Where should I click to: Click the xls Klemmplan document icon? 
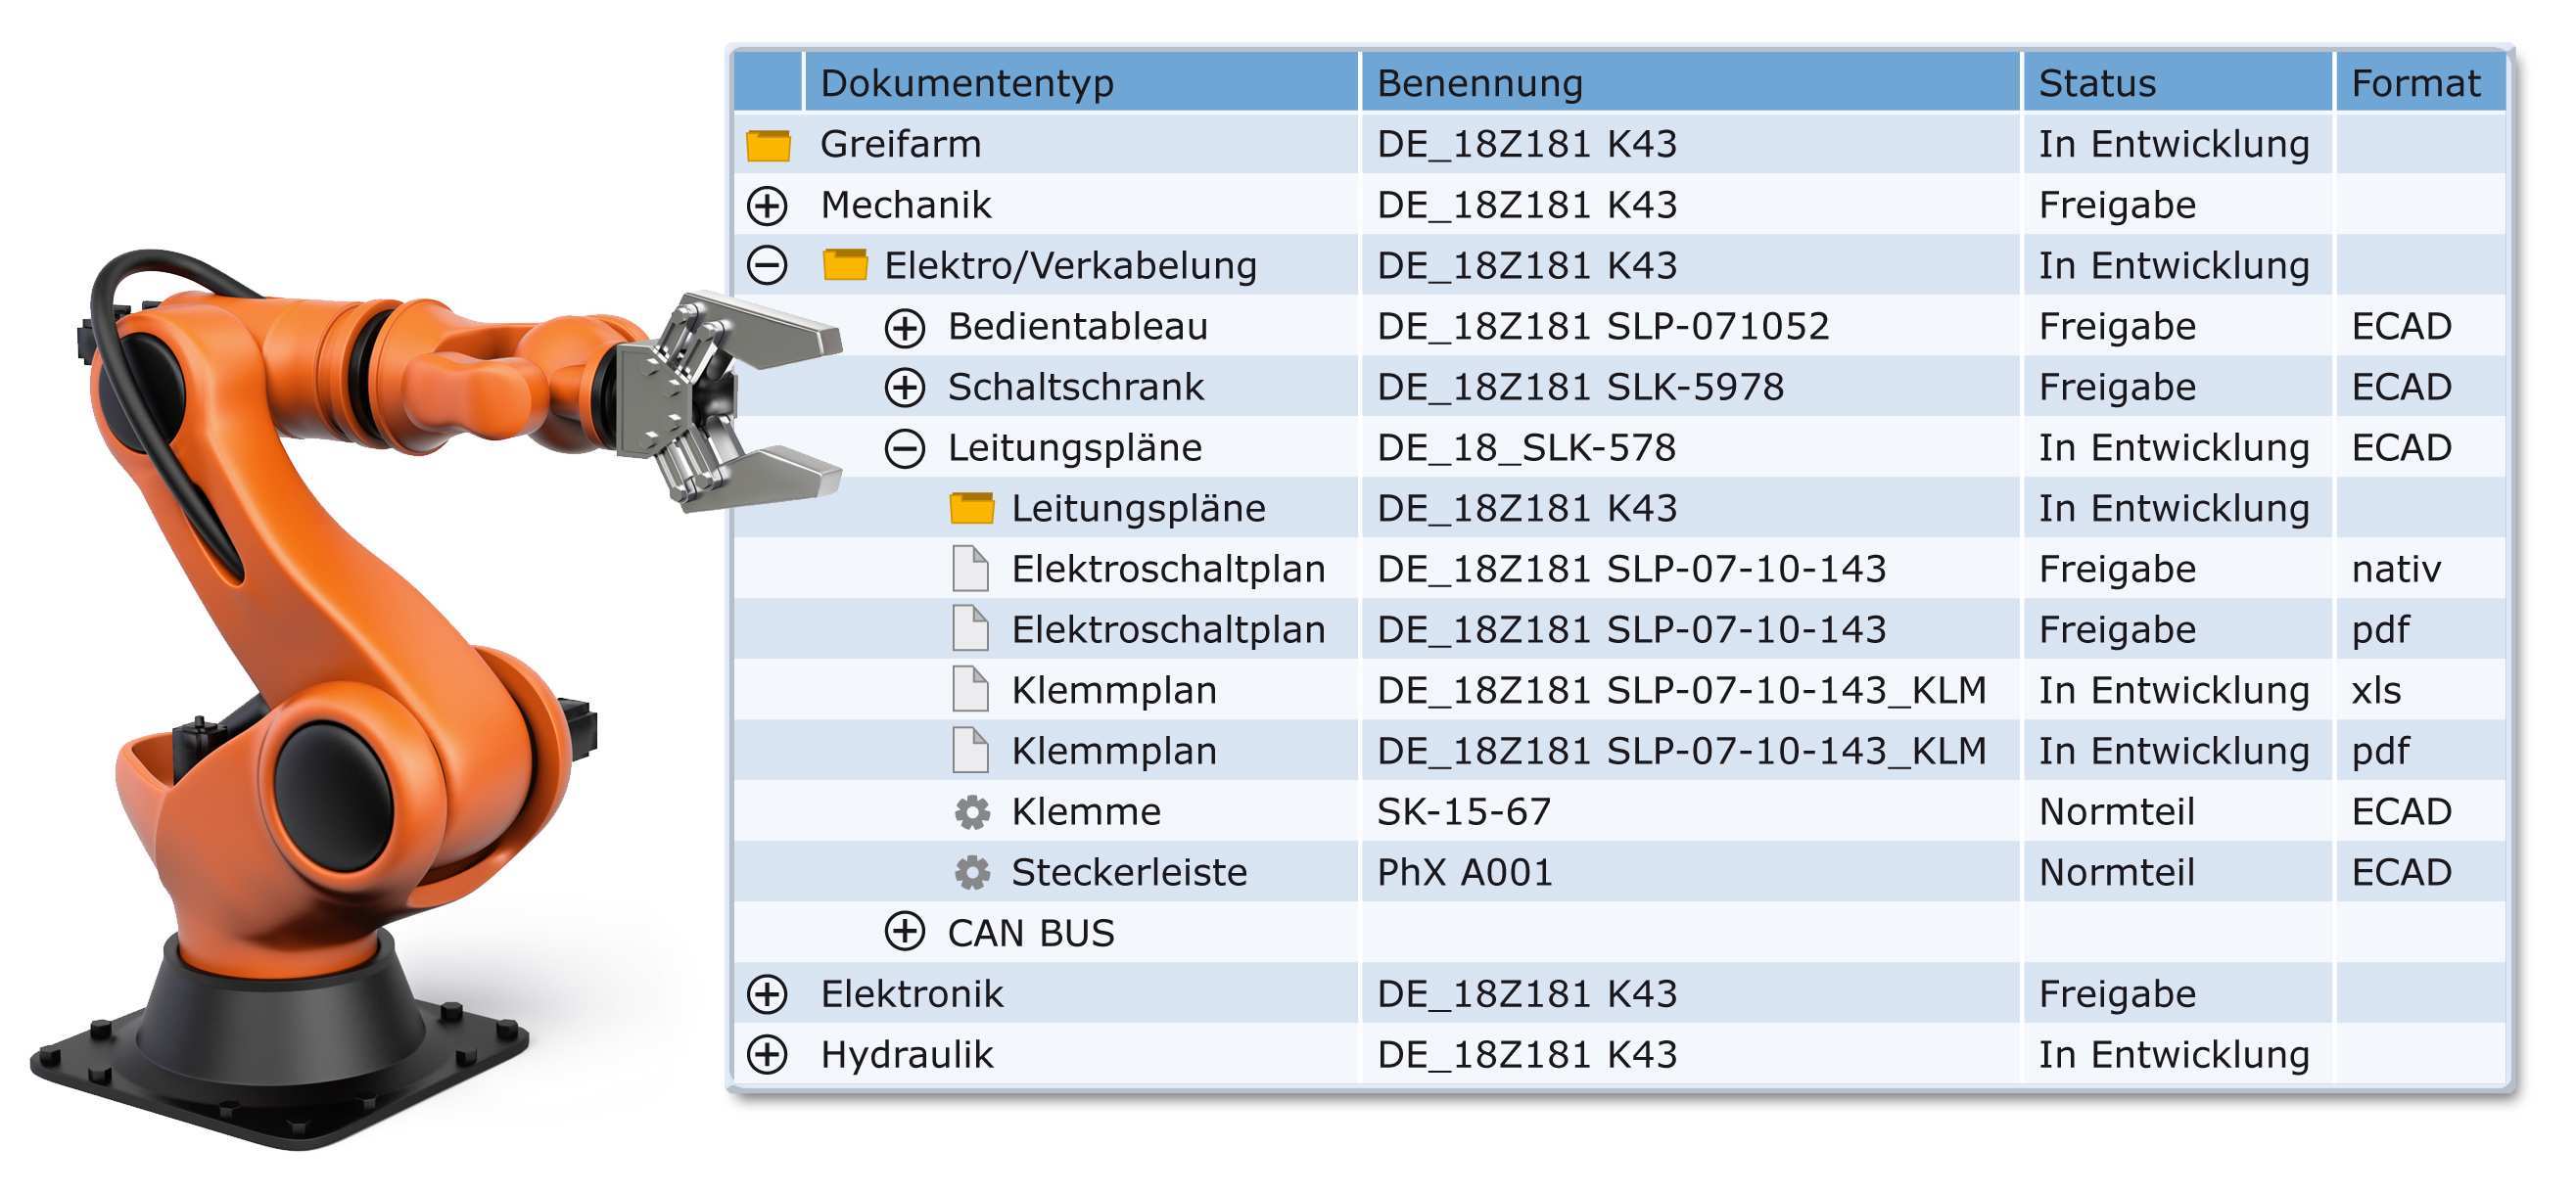[970, 691]
